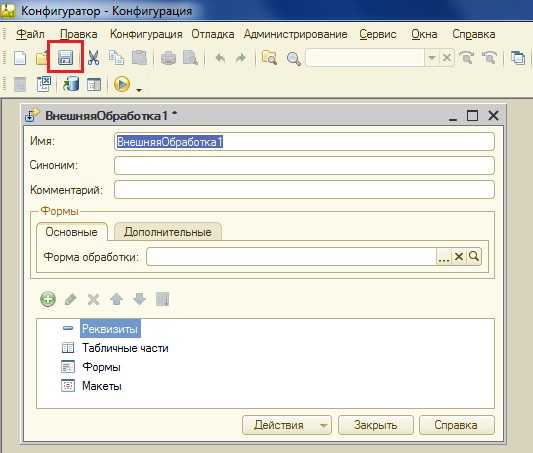Click into the Синоним input field

pos(304,165)
